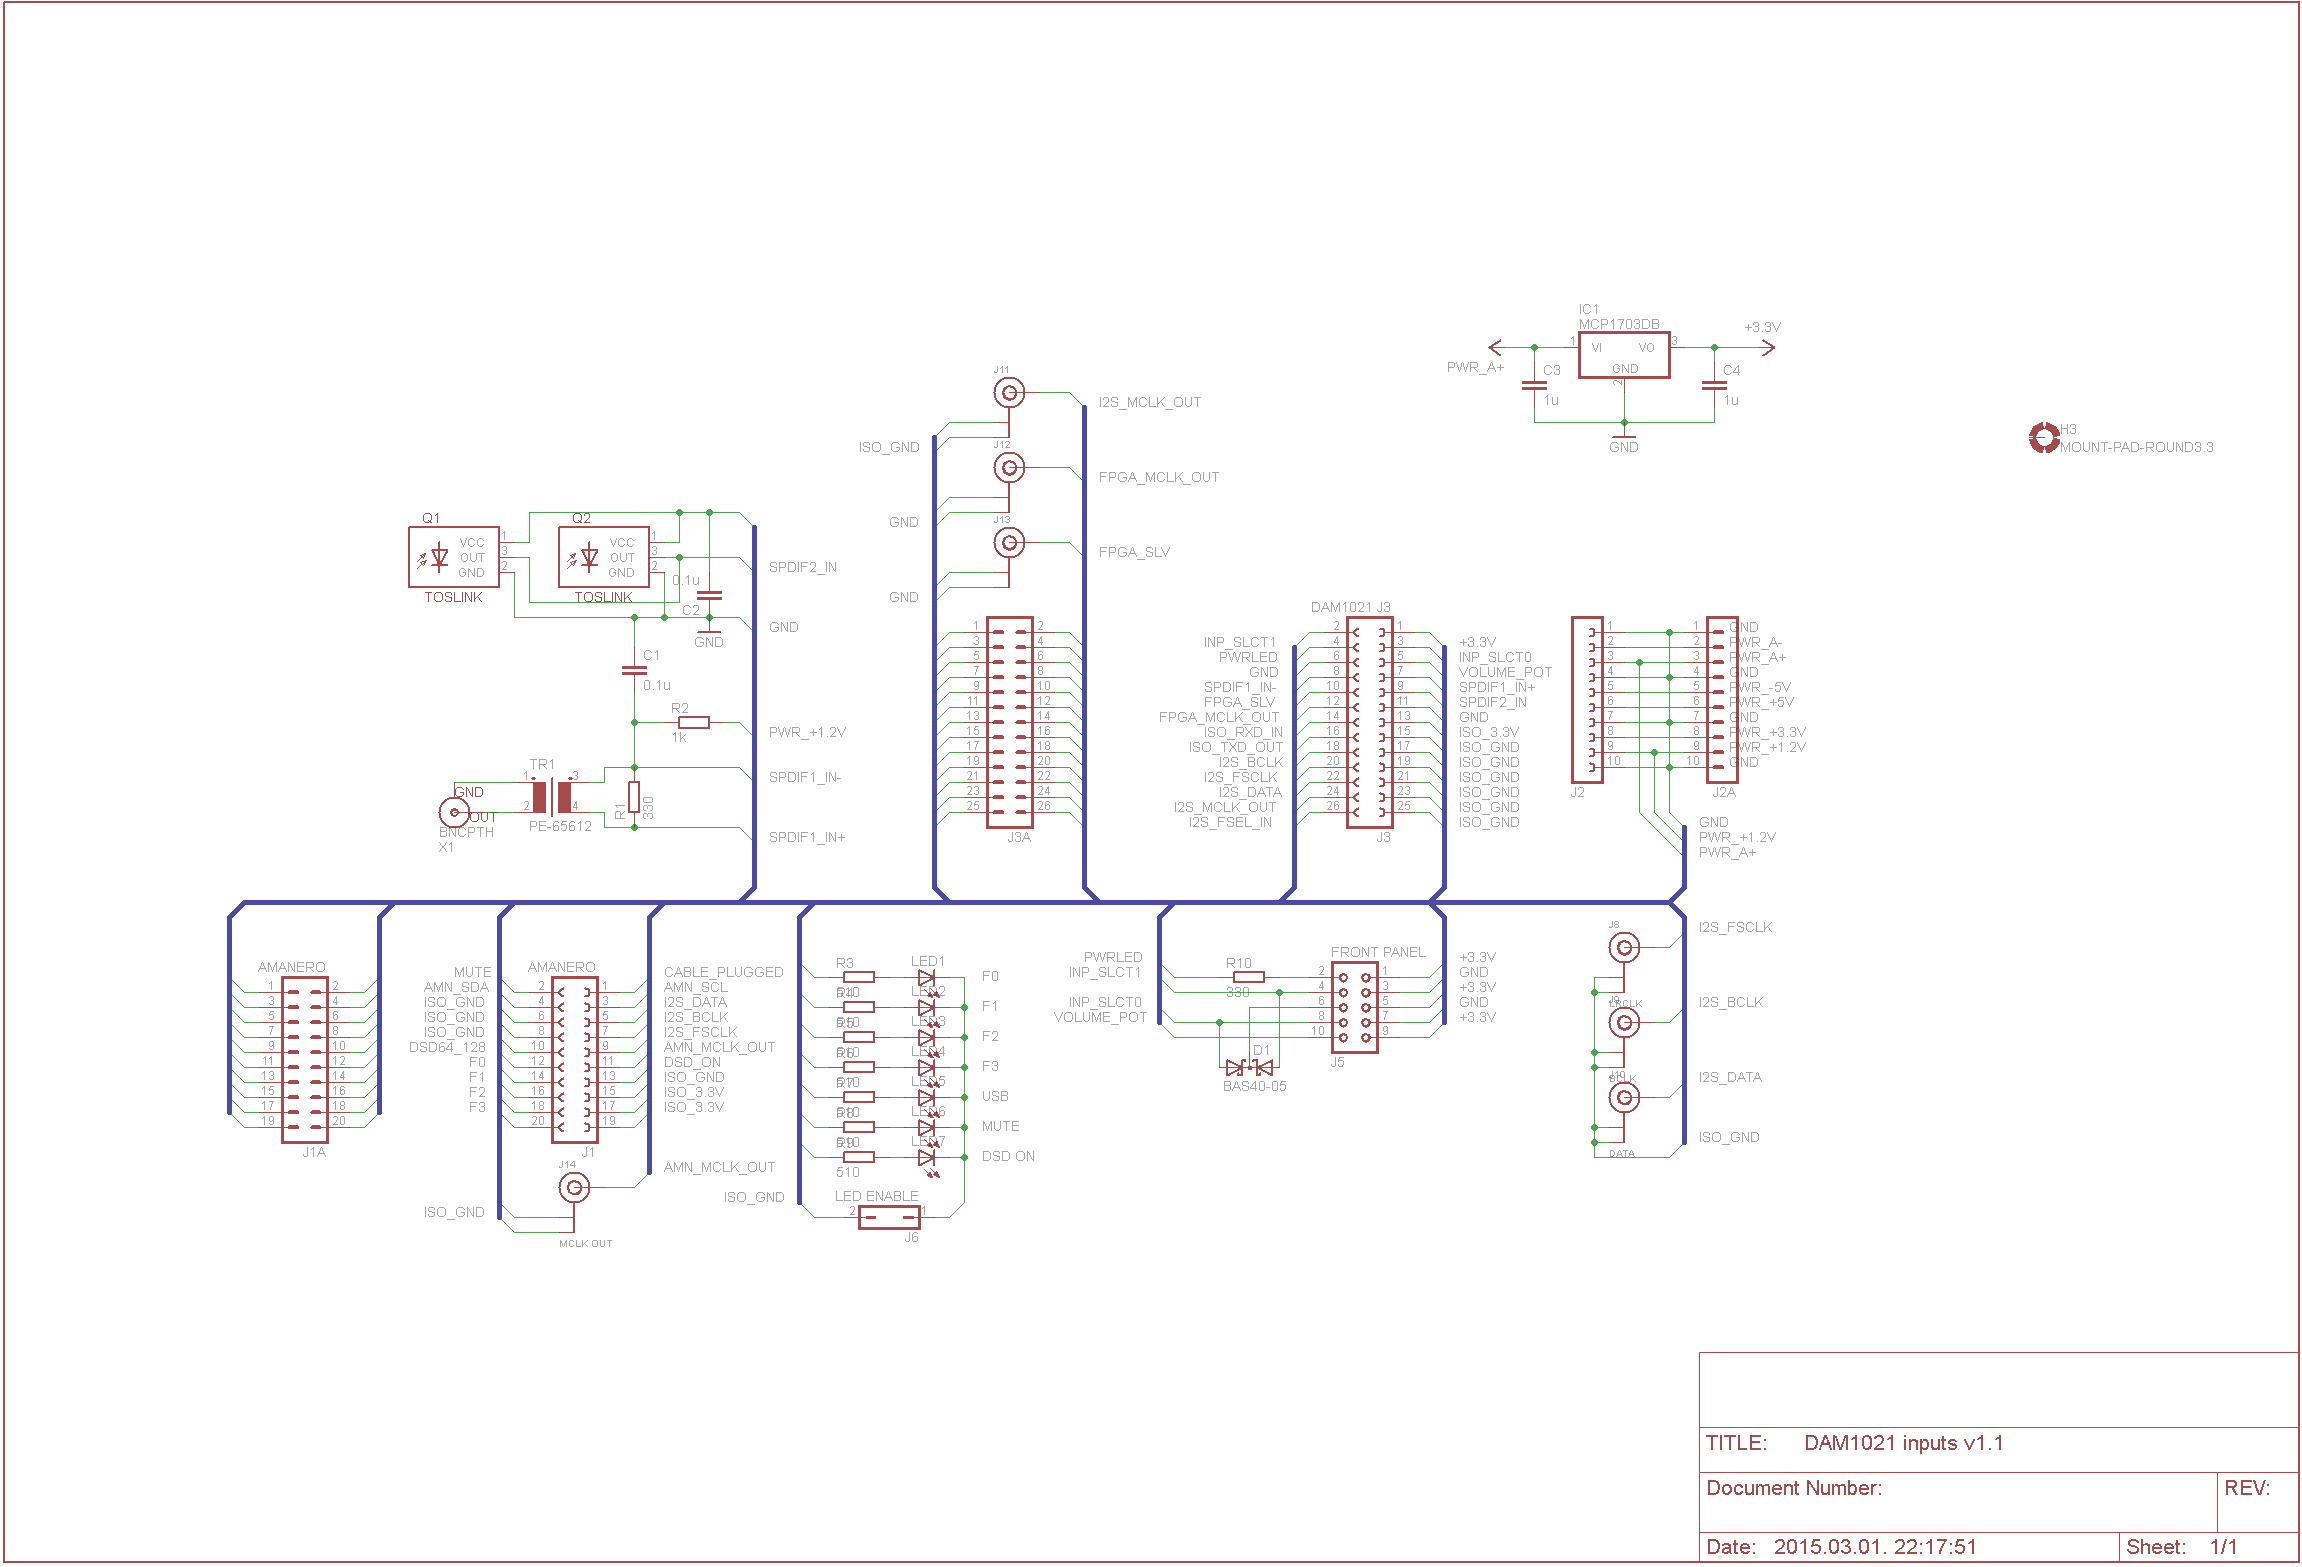This screenshot has height=1567, width=2302.
Task: Click the Sheet 1/1 text
Action: tap(2181, 1547)
